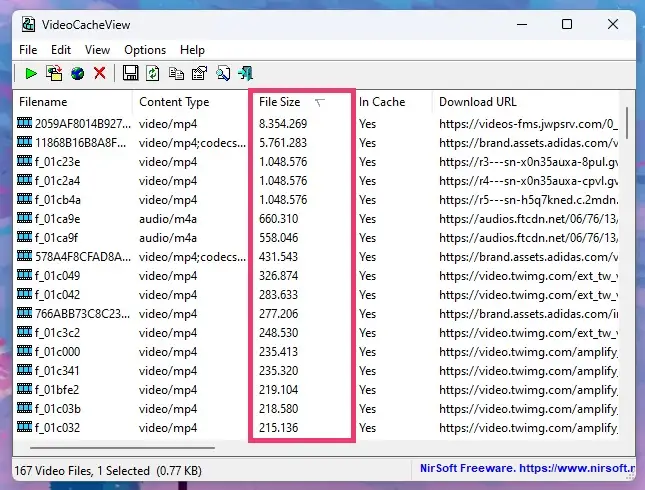Image resolution: width=645 pixels, height=490 pixels.
Task: Select file named f_01c000
Action: (x=58, y=352)
